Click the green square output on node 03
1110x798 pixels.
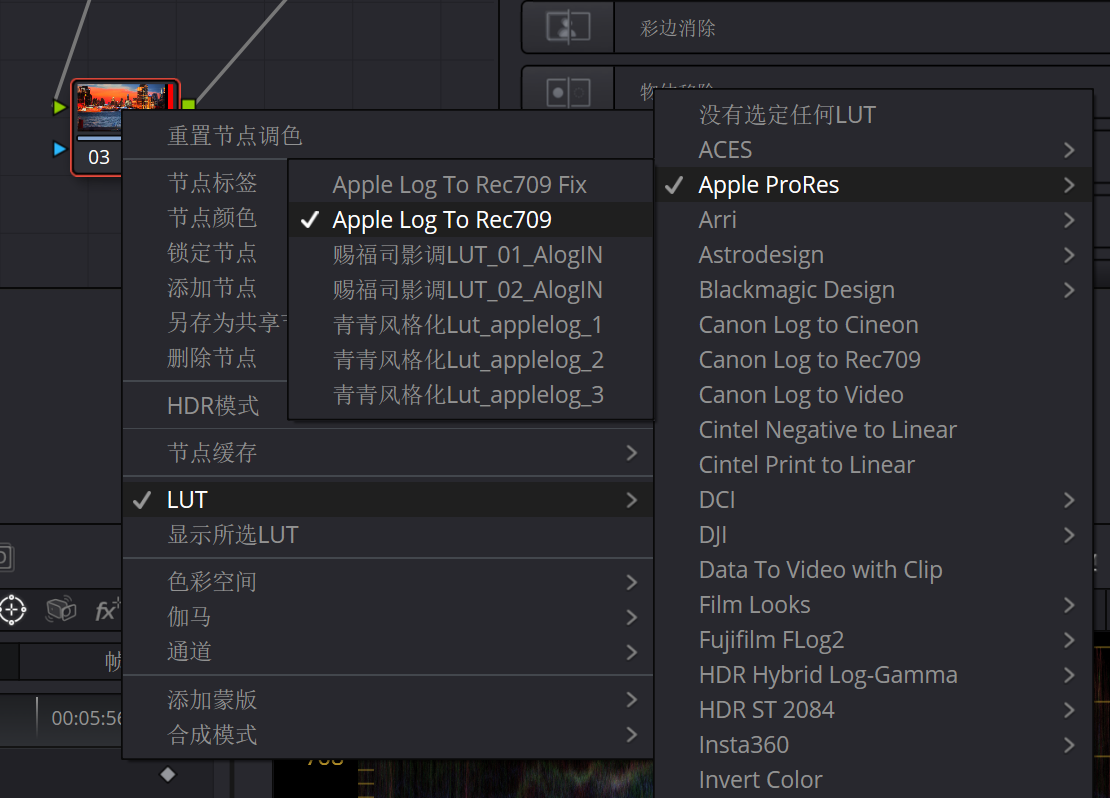pyautogui.click(x=188, y=104)
